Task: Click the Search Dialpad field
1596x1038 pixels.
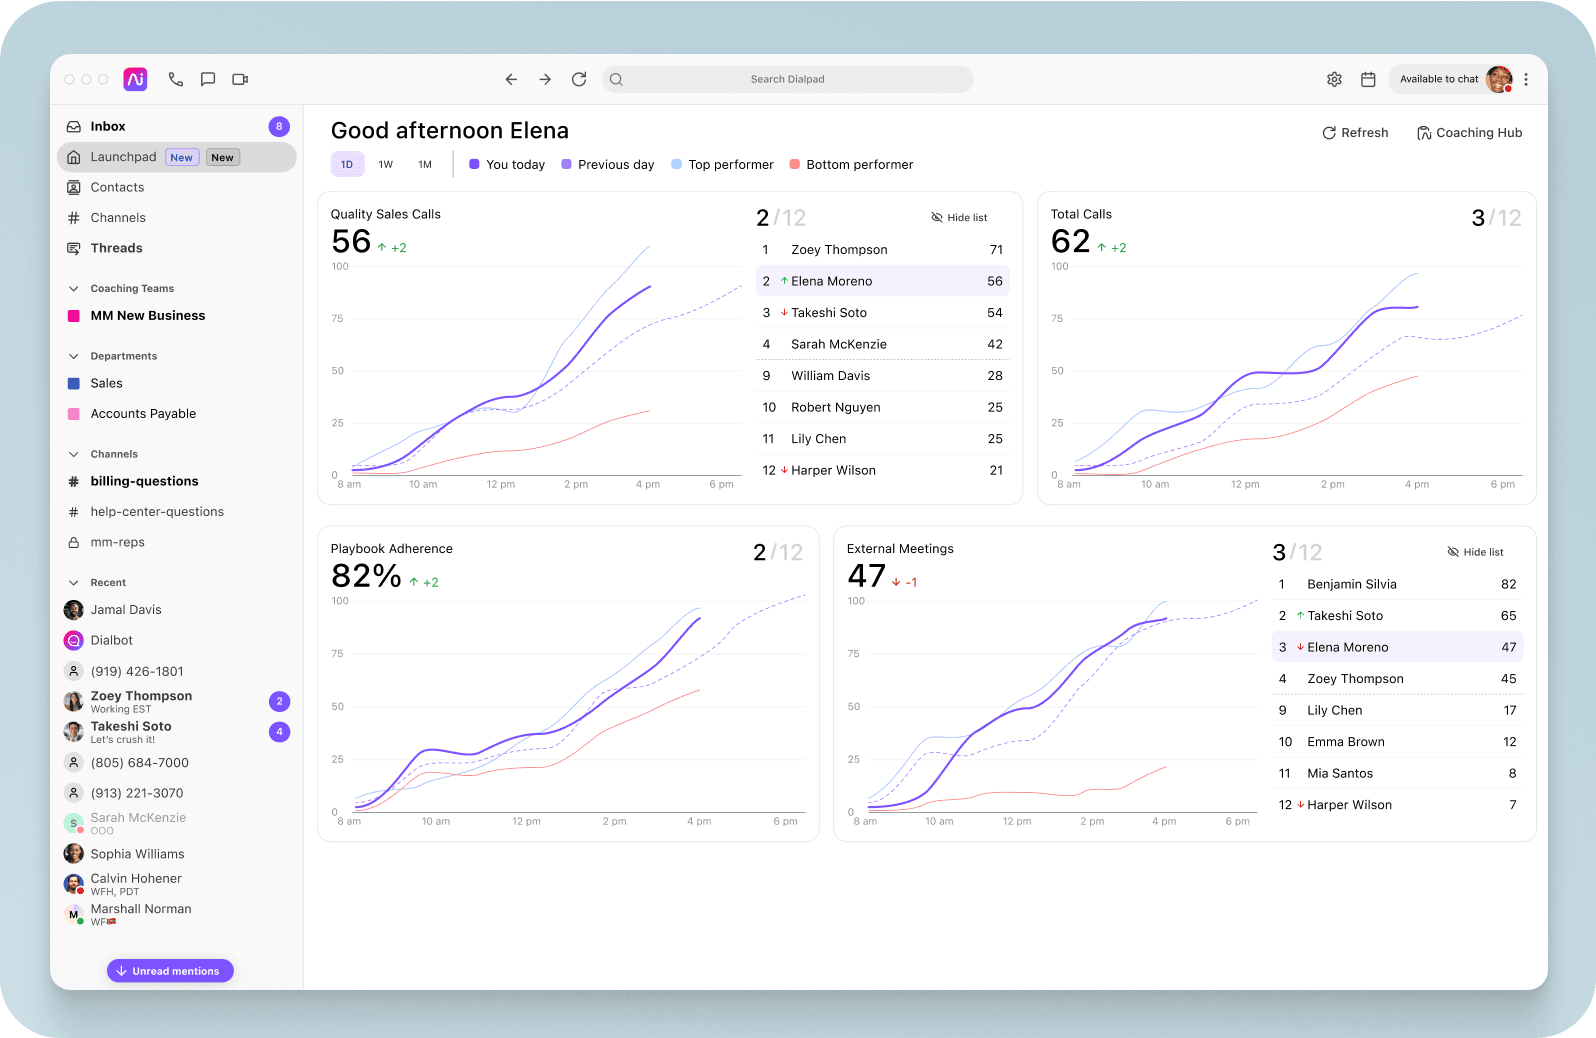Action: point(787,79)
